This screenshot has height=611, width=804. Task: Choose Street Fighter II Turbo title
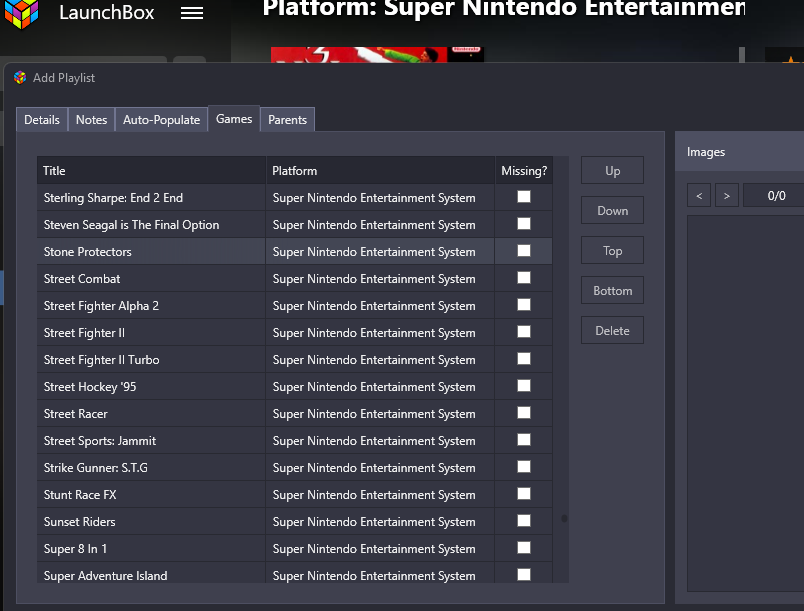102,360
